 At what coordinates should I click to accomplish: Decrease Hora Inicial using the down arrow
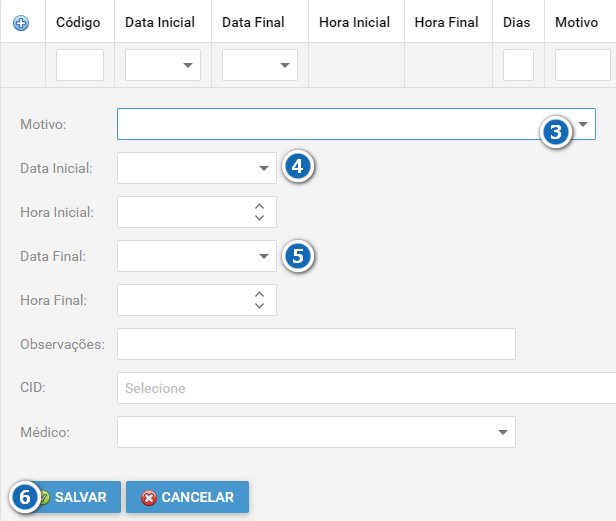259,218
